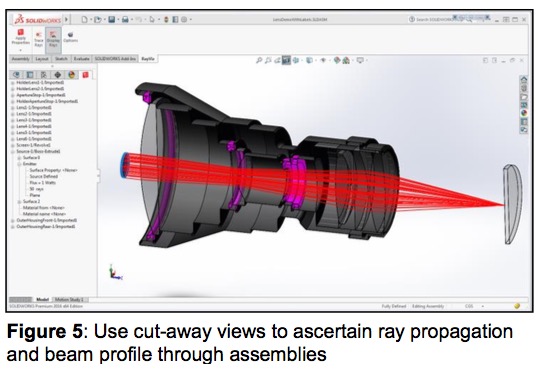Screen dimensions: 540x372
Task: Switch to the Evaluate tab
Action: coord(82,59)
